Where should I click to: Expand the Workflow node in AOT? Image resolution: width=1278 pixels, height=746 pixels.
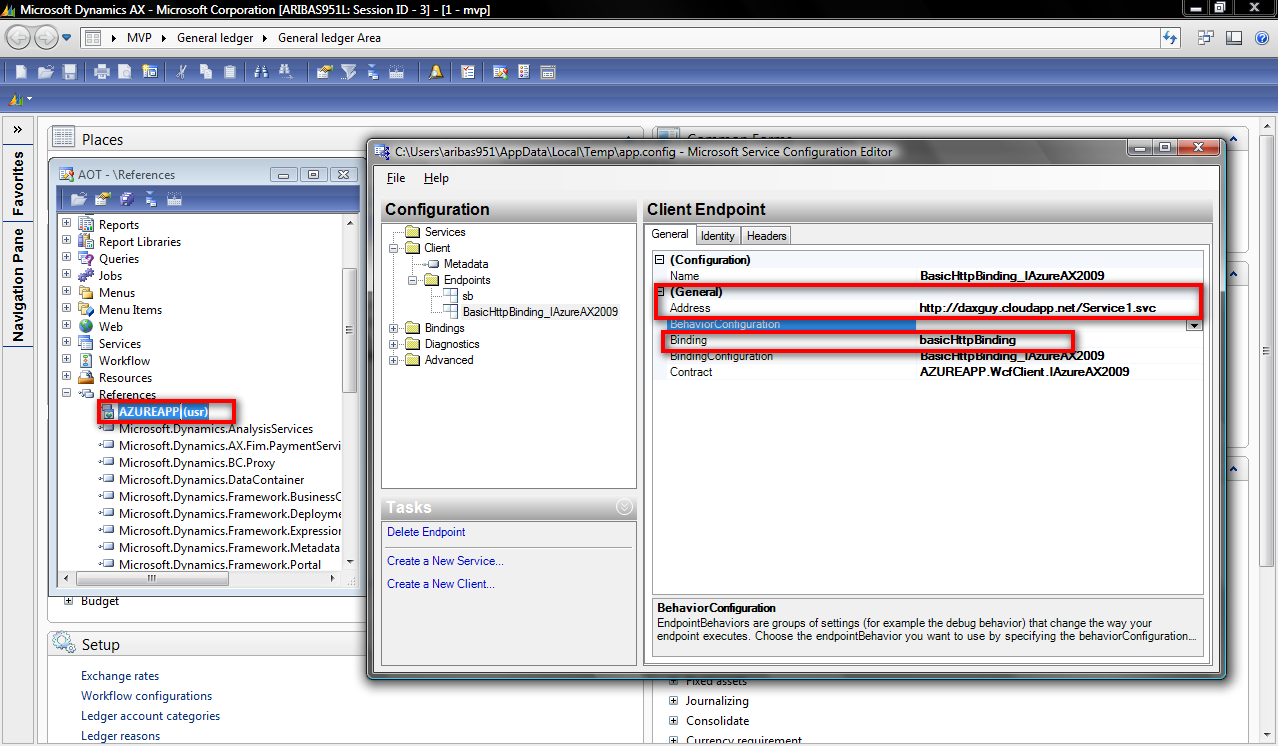pos(67,360)
